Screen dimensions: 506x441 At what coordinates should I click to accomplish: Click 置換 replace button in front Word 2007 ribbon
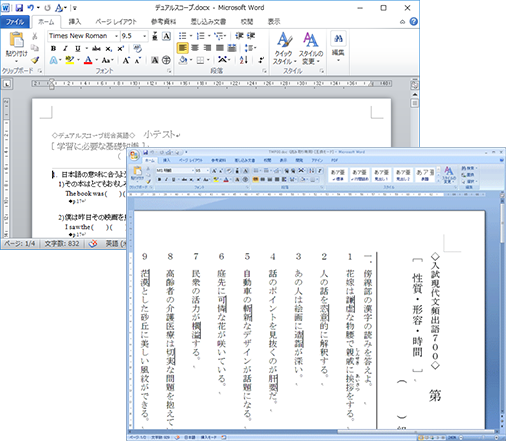[x=469, y=175]
